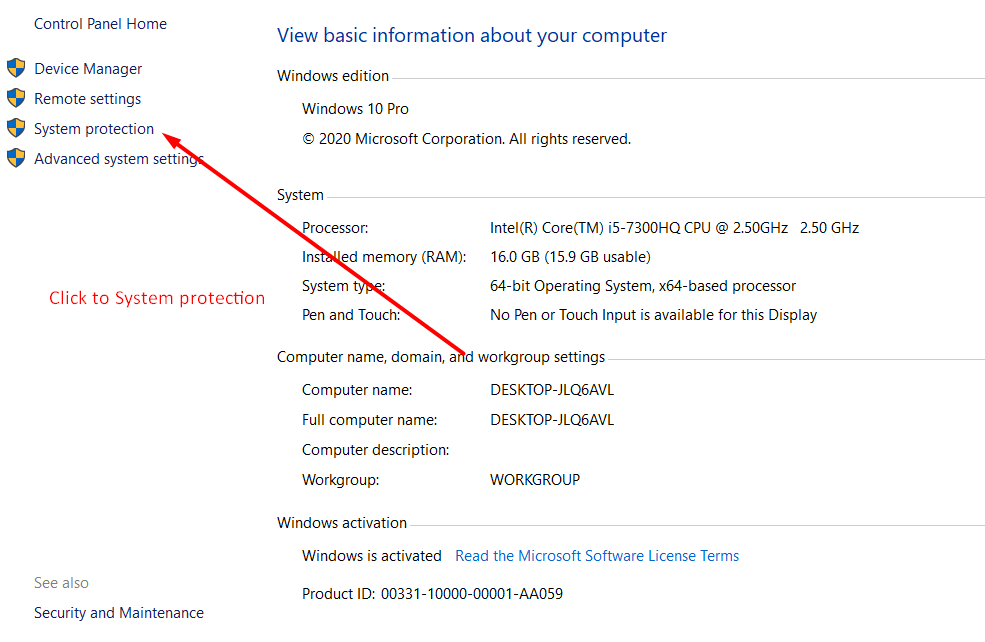This screenshot has width=985, height=642.
Task: Open the Remote settings link
Action: tap(87, 99)
